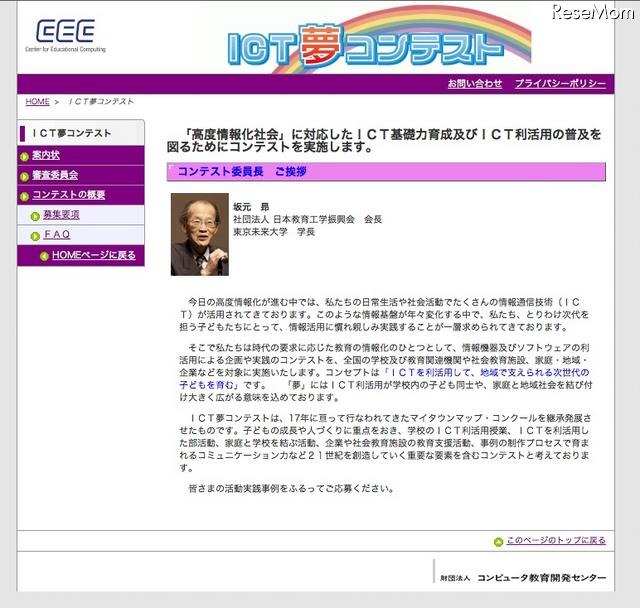The image size is (640, 608).
Task: Click the コンピュータ教育開発センター footer text
Action: (542, 578)
